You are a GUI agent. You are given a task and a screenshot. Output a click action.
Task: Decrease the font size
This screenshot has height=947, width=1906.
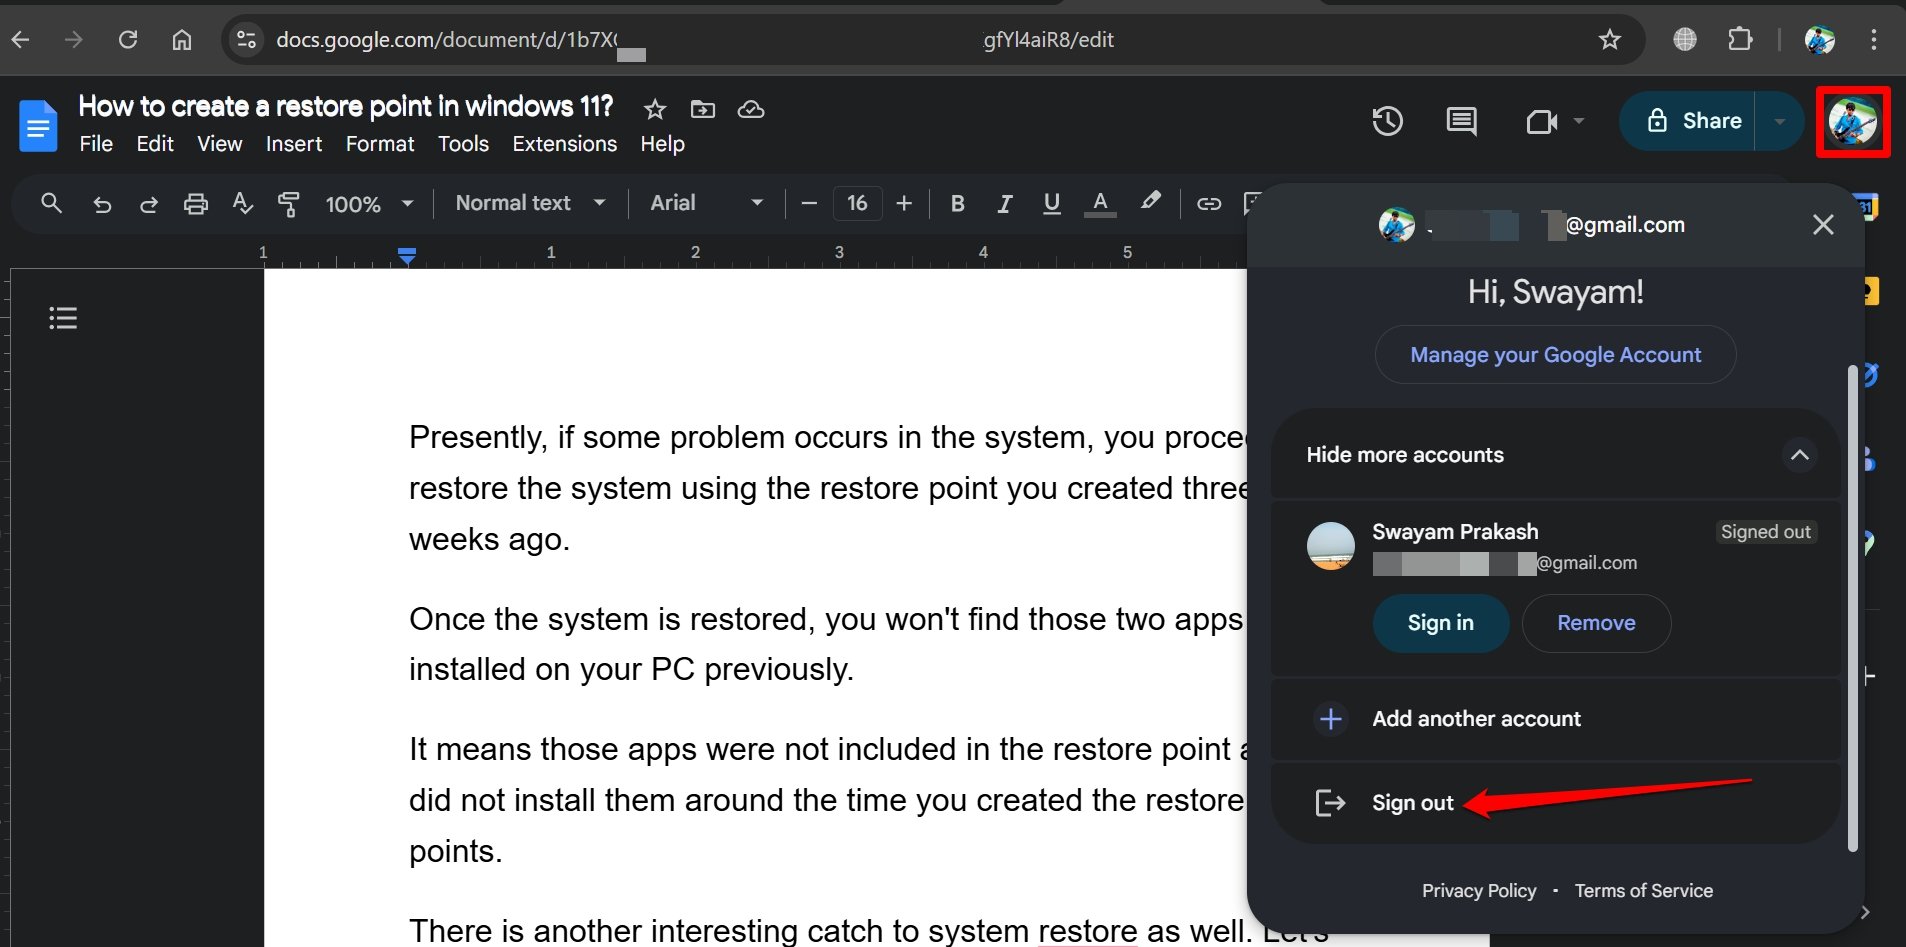click(x=809, y=204)
